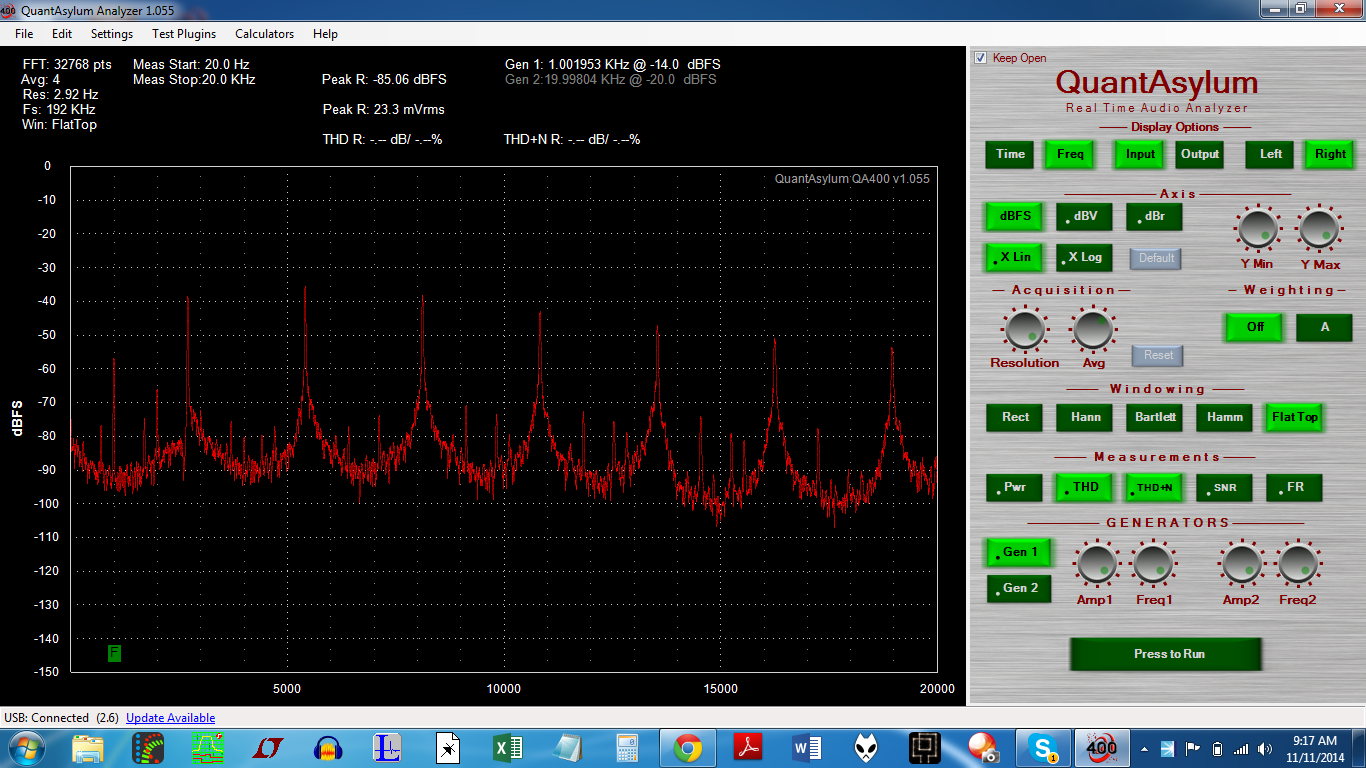The image size is (1366, 768).
Task: Select Flat Top window
Action: (x=1294, y=417)
